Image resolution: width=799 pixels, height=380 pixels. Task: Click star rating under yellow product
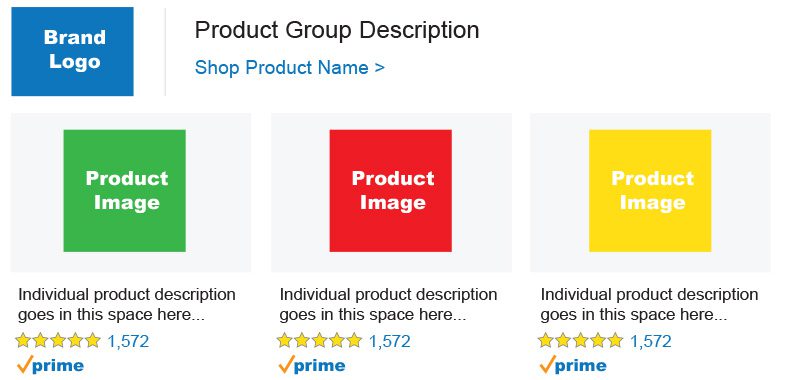[x=580, y=340]
